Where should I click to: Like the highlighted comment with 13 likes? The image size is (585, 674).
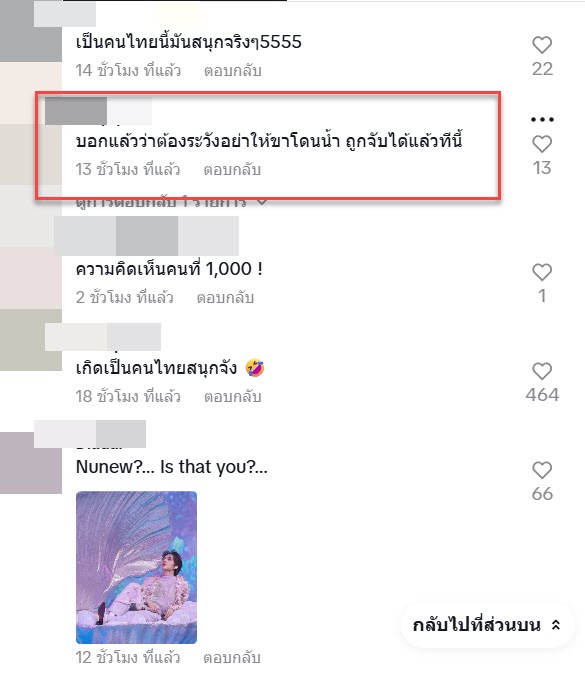(x=542, y=144)
